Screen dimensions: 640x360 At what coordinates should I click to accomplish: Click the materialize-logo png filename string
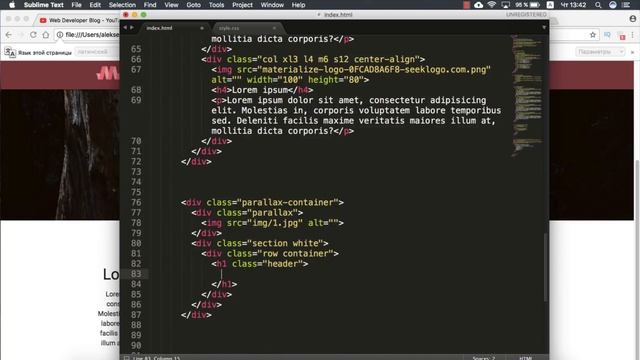point(374,69)
